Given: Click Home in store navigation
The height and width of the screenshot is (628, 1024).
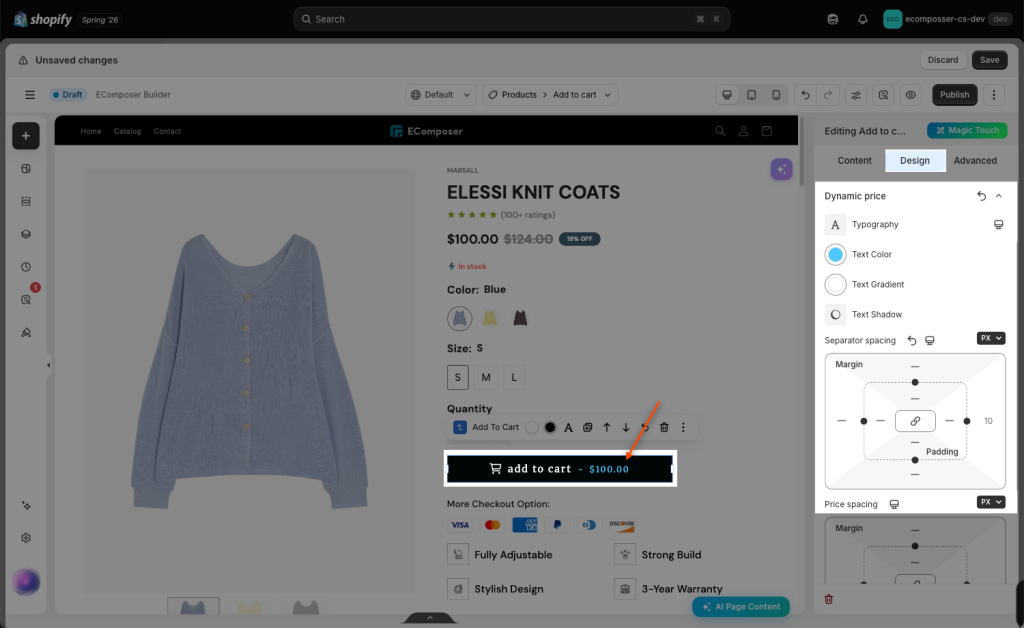Looking at the screenshot, I should click(x=91, y=131).
